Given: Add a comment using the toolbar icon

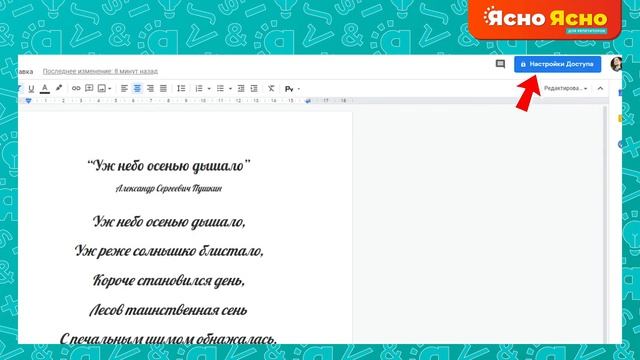Looking at the screenshot, I should coord(89,88).
